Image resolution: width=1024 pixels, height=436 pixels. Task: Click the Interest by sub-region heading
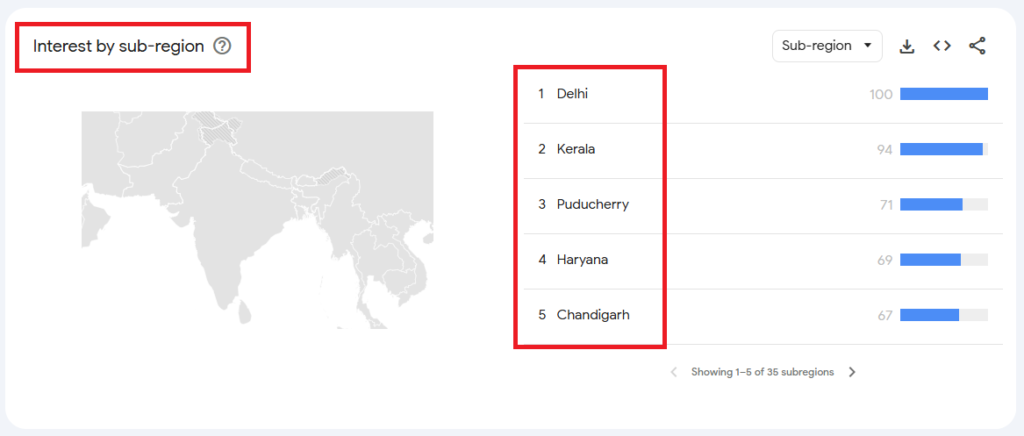coord(118,46)
